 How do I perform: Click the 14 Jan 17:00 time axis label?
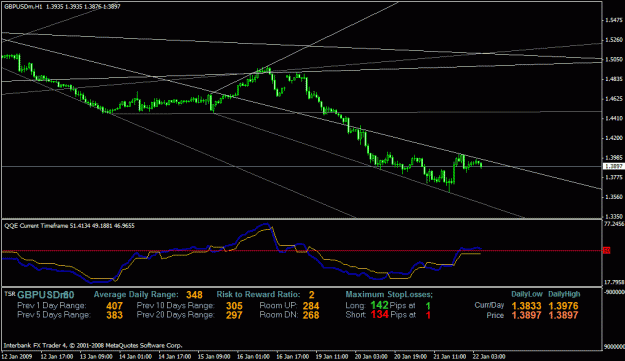[x=175, y=356]
